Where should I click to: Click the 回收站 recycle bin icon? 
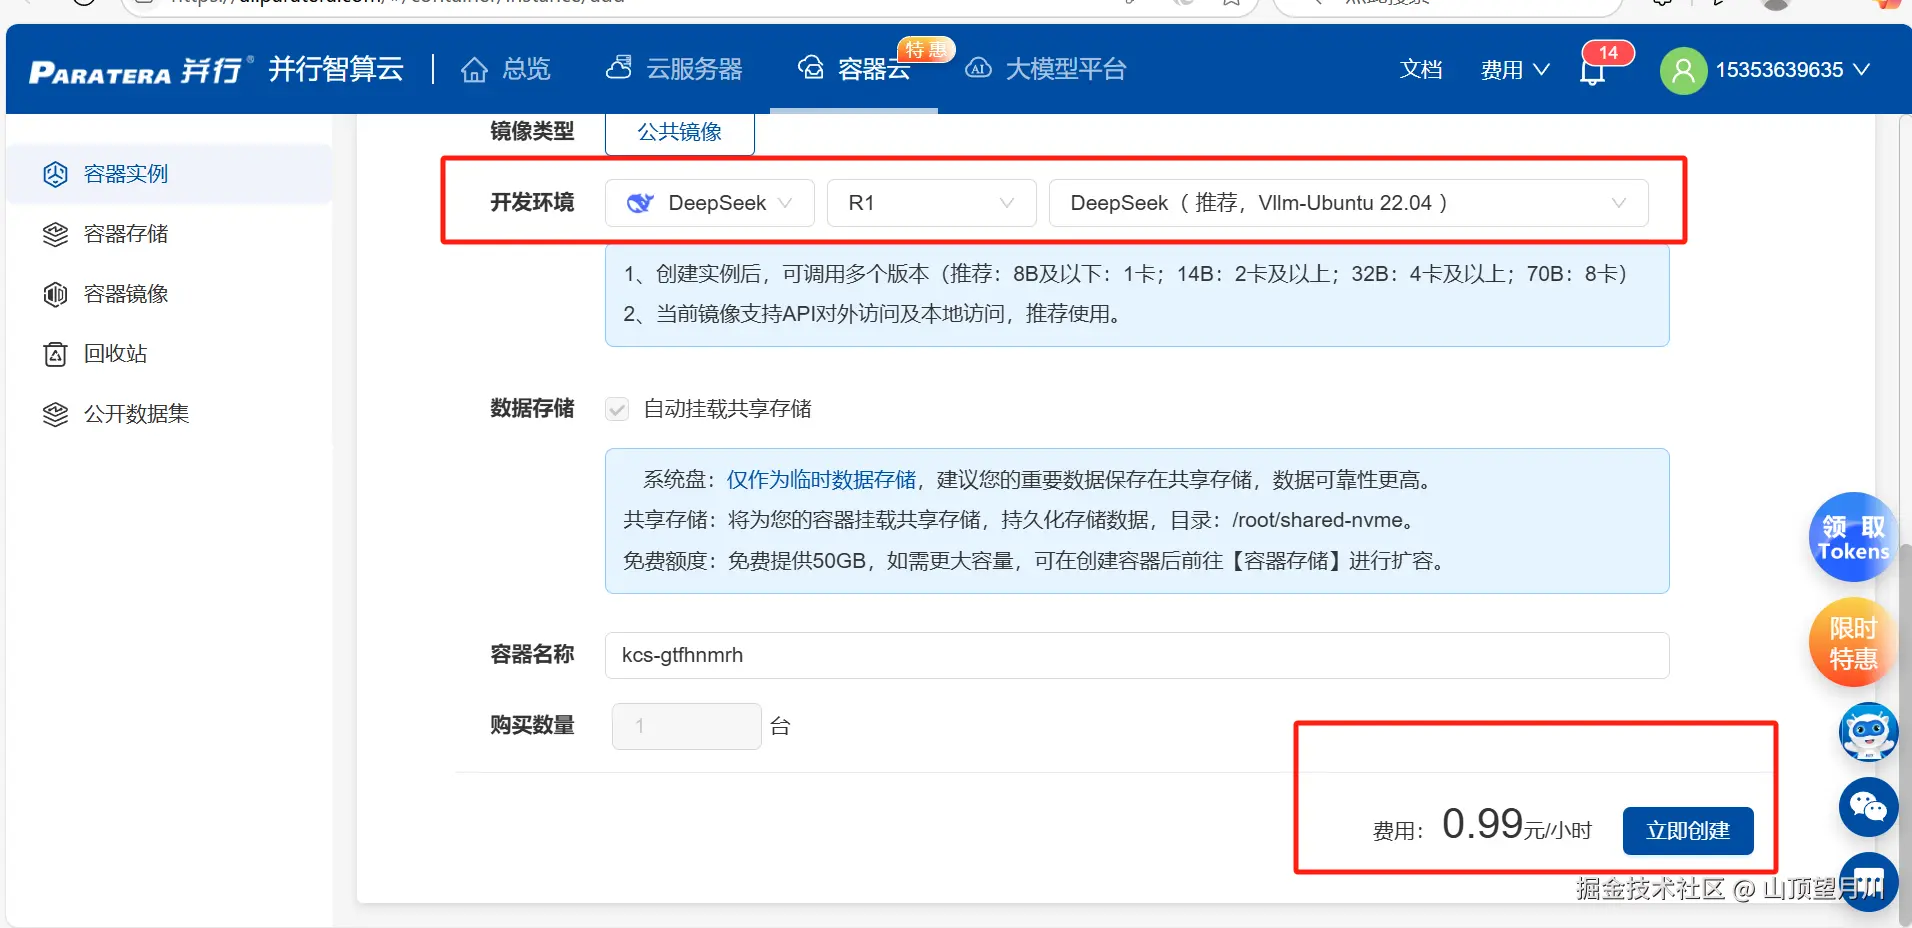(56, 354)
